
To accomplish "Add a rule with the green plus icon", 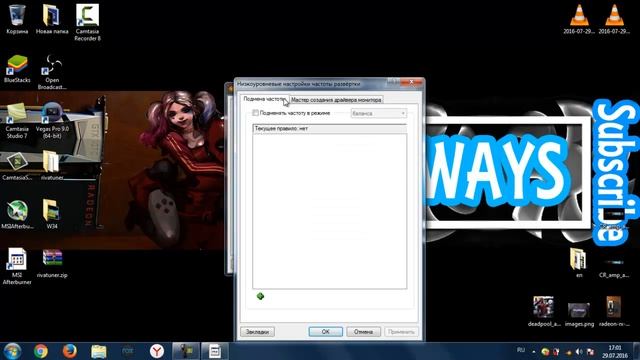I will click(260, 296).
